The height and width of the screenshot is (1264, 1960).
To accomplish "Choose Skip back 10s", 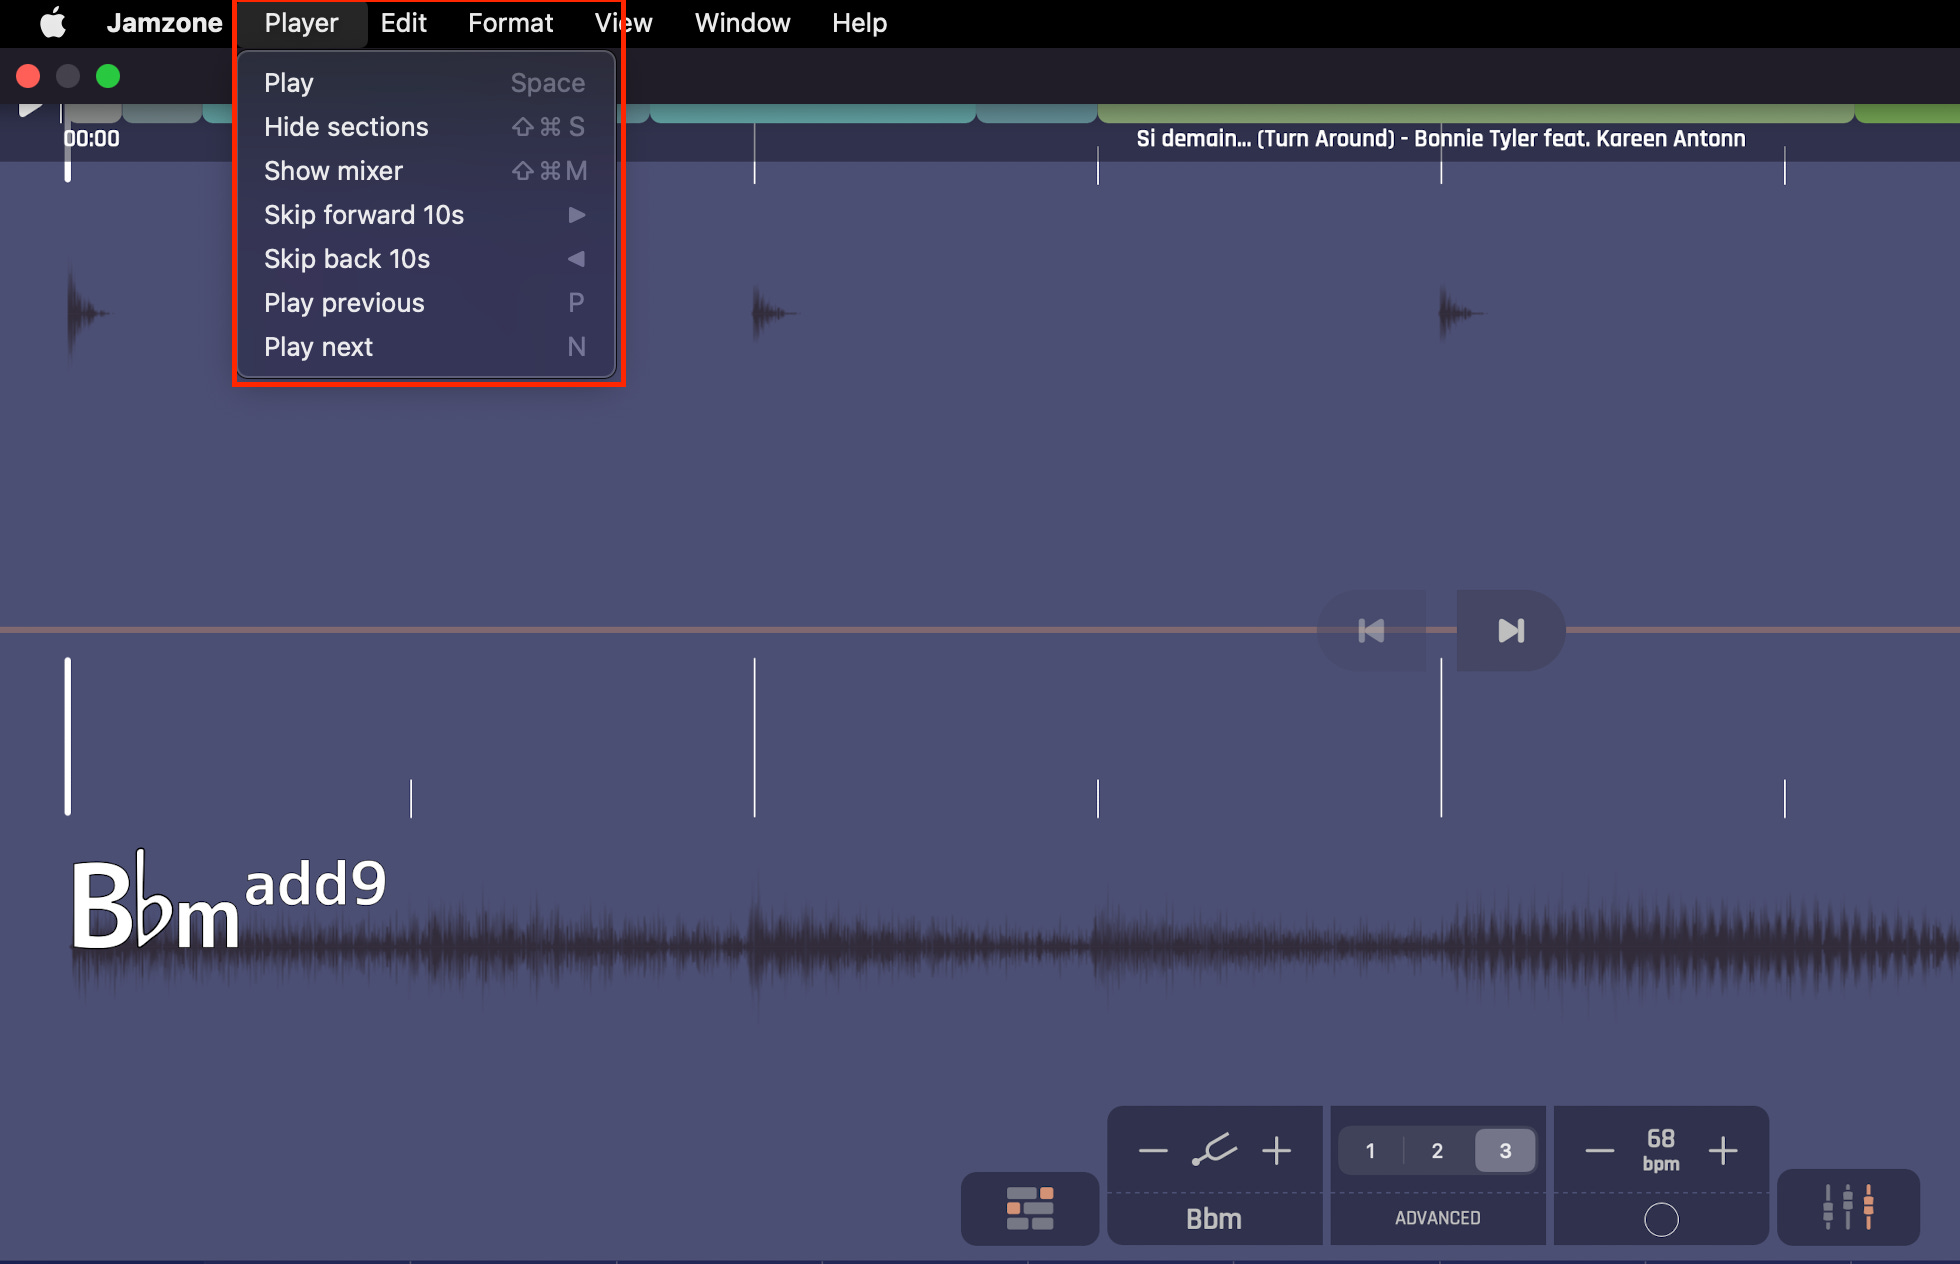I will 425,259.
